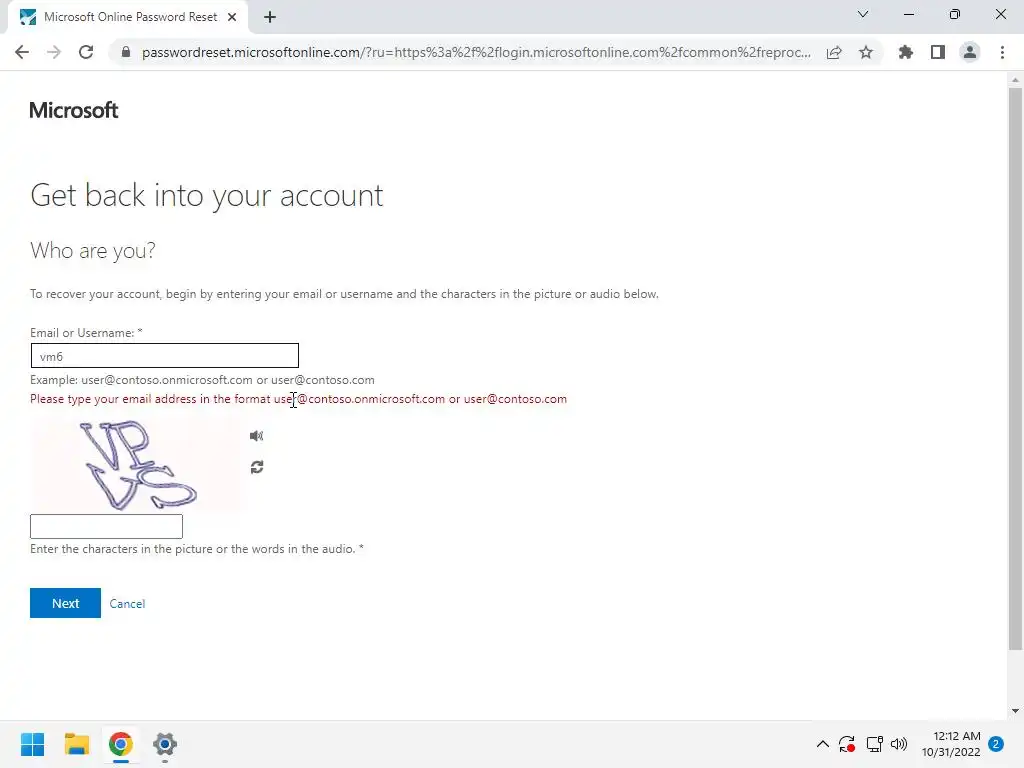Open tab search dropdown arrow
1024x768 pixels.
pos(863,14)
